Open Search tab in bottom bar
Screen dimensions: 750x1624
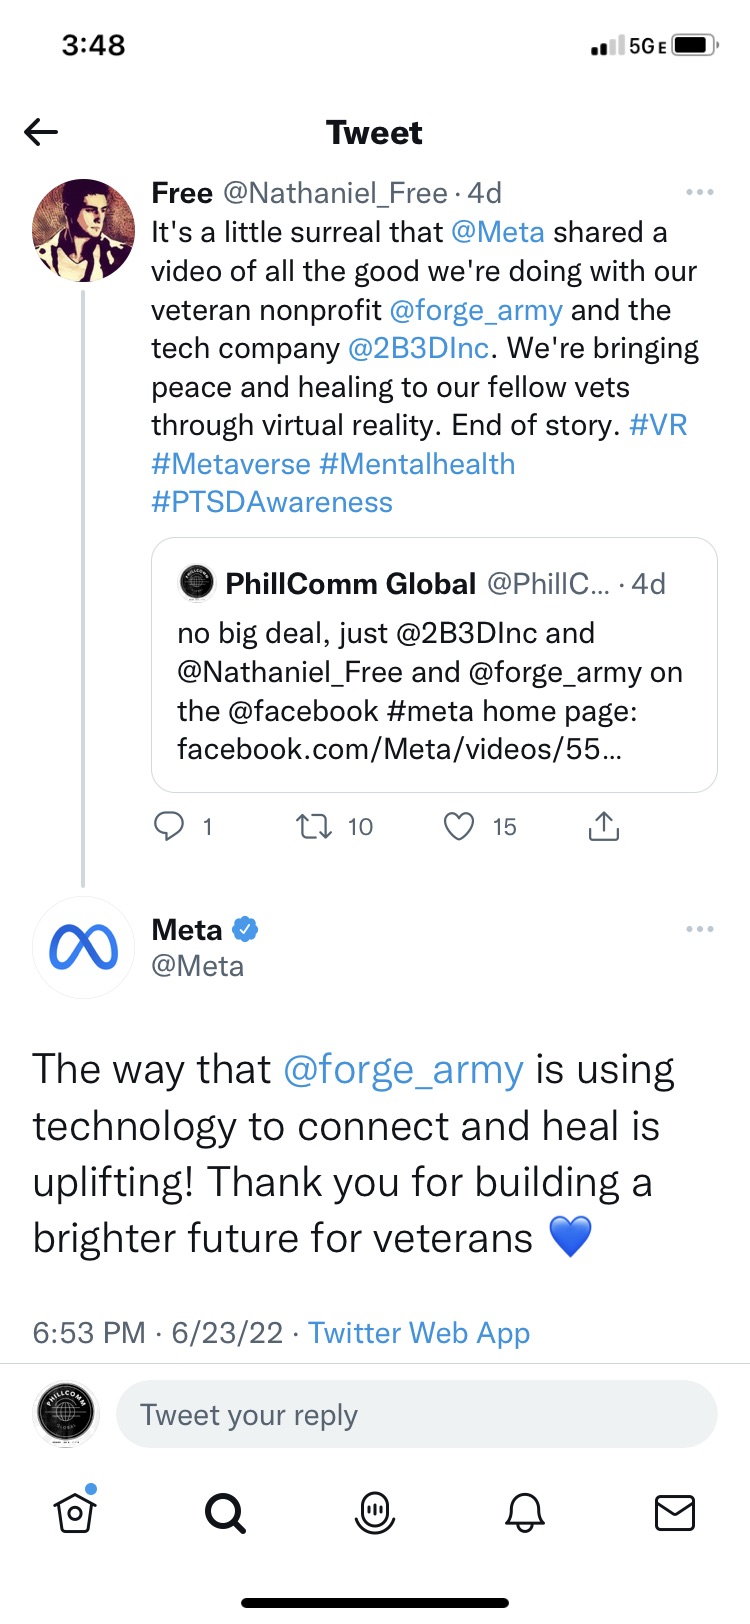point(225,1512)
